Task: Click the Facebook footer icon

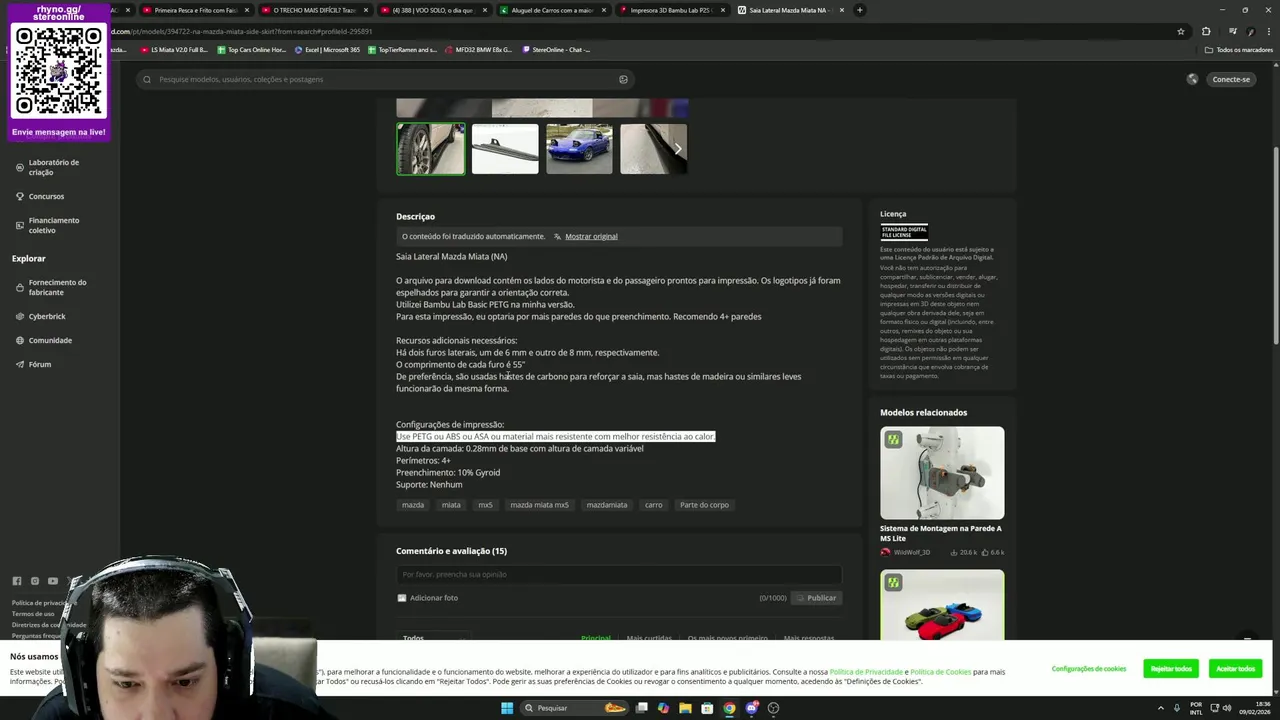Action: pos(17,581)
